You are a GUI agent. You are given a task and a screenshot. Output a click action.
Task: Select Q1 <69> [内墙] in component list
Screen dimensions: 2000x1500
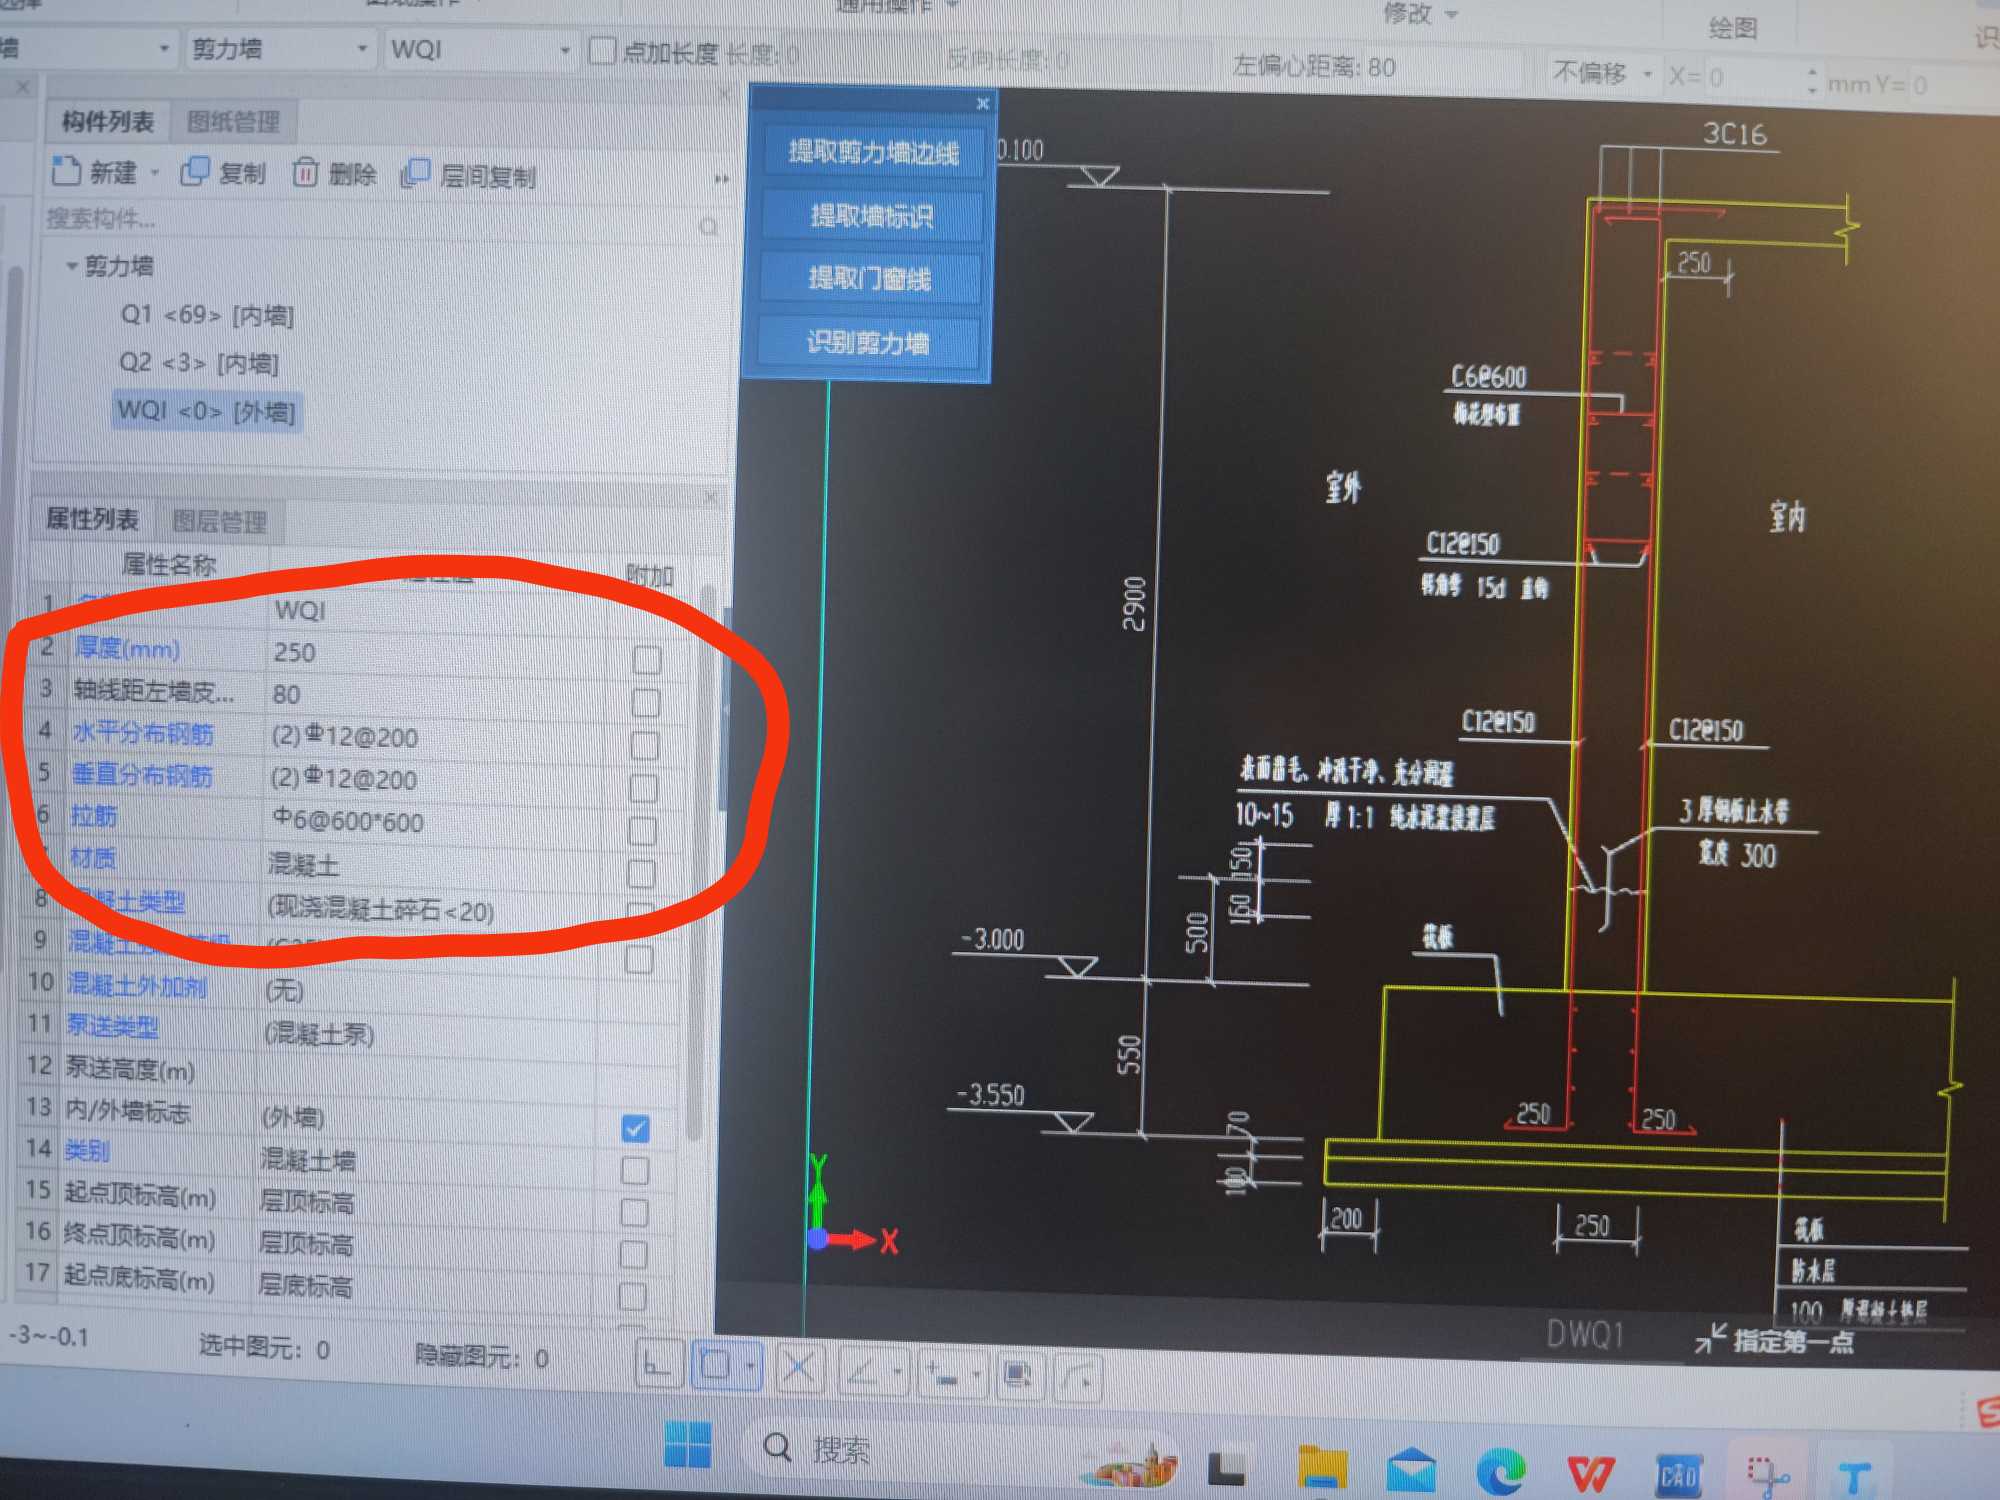tap(207, 315)
